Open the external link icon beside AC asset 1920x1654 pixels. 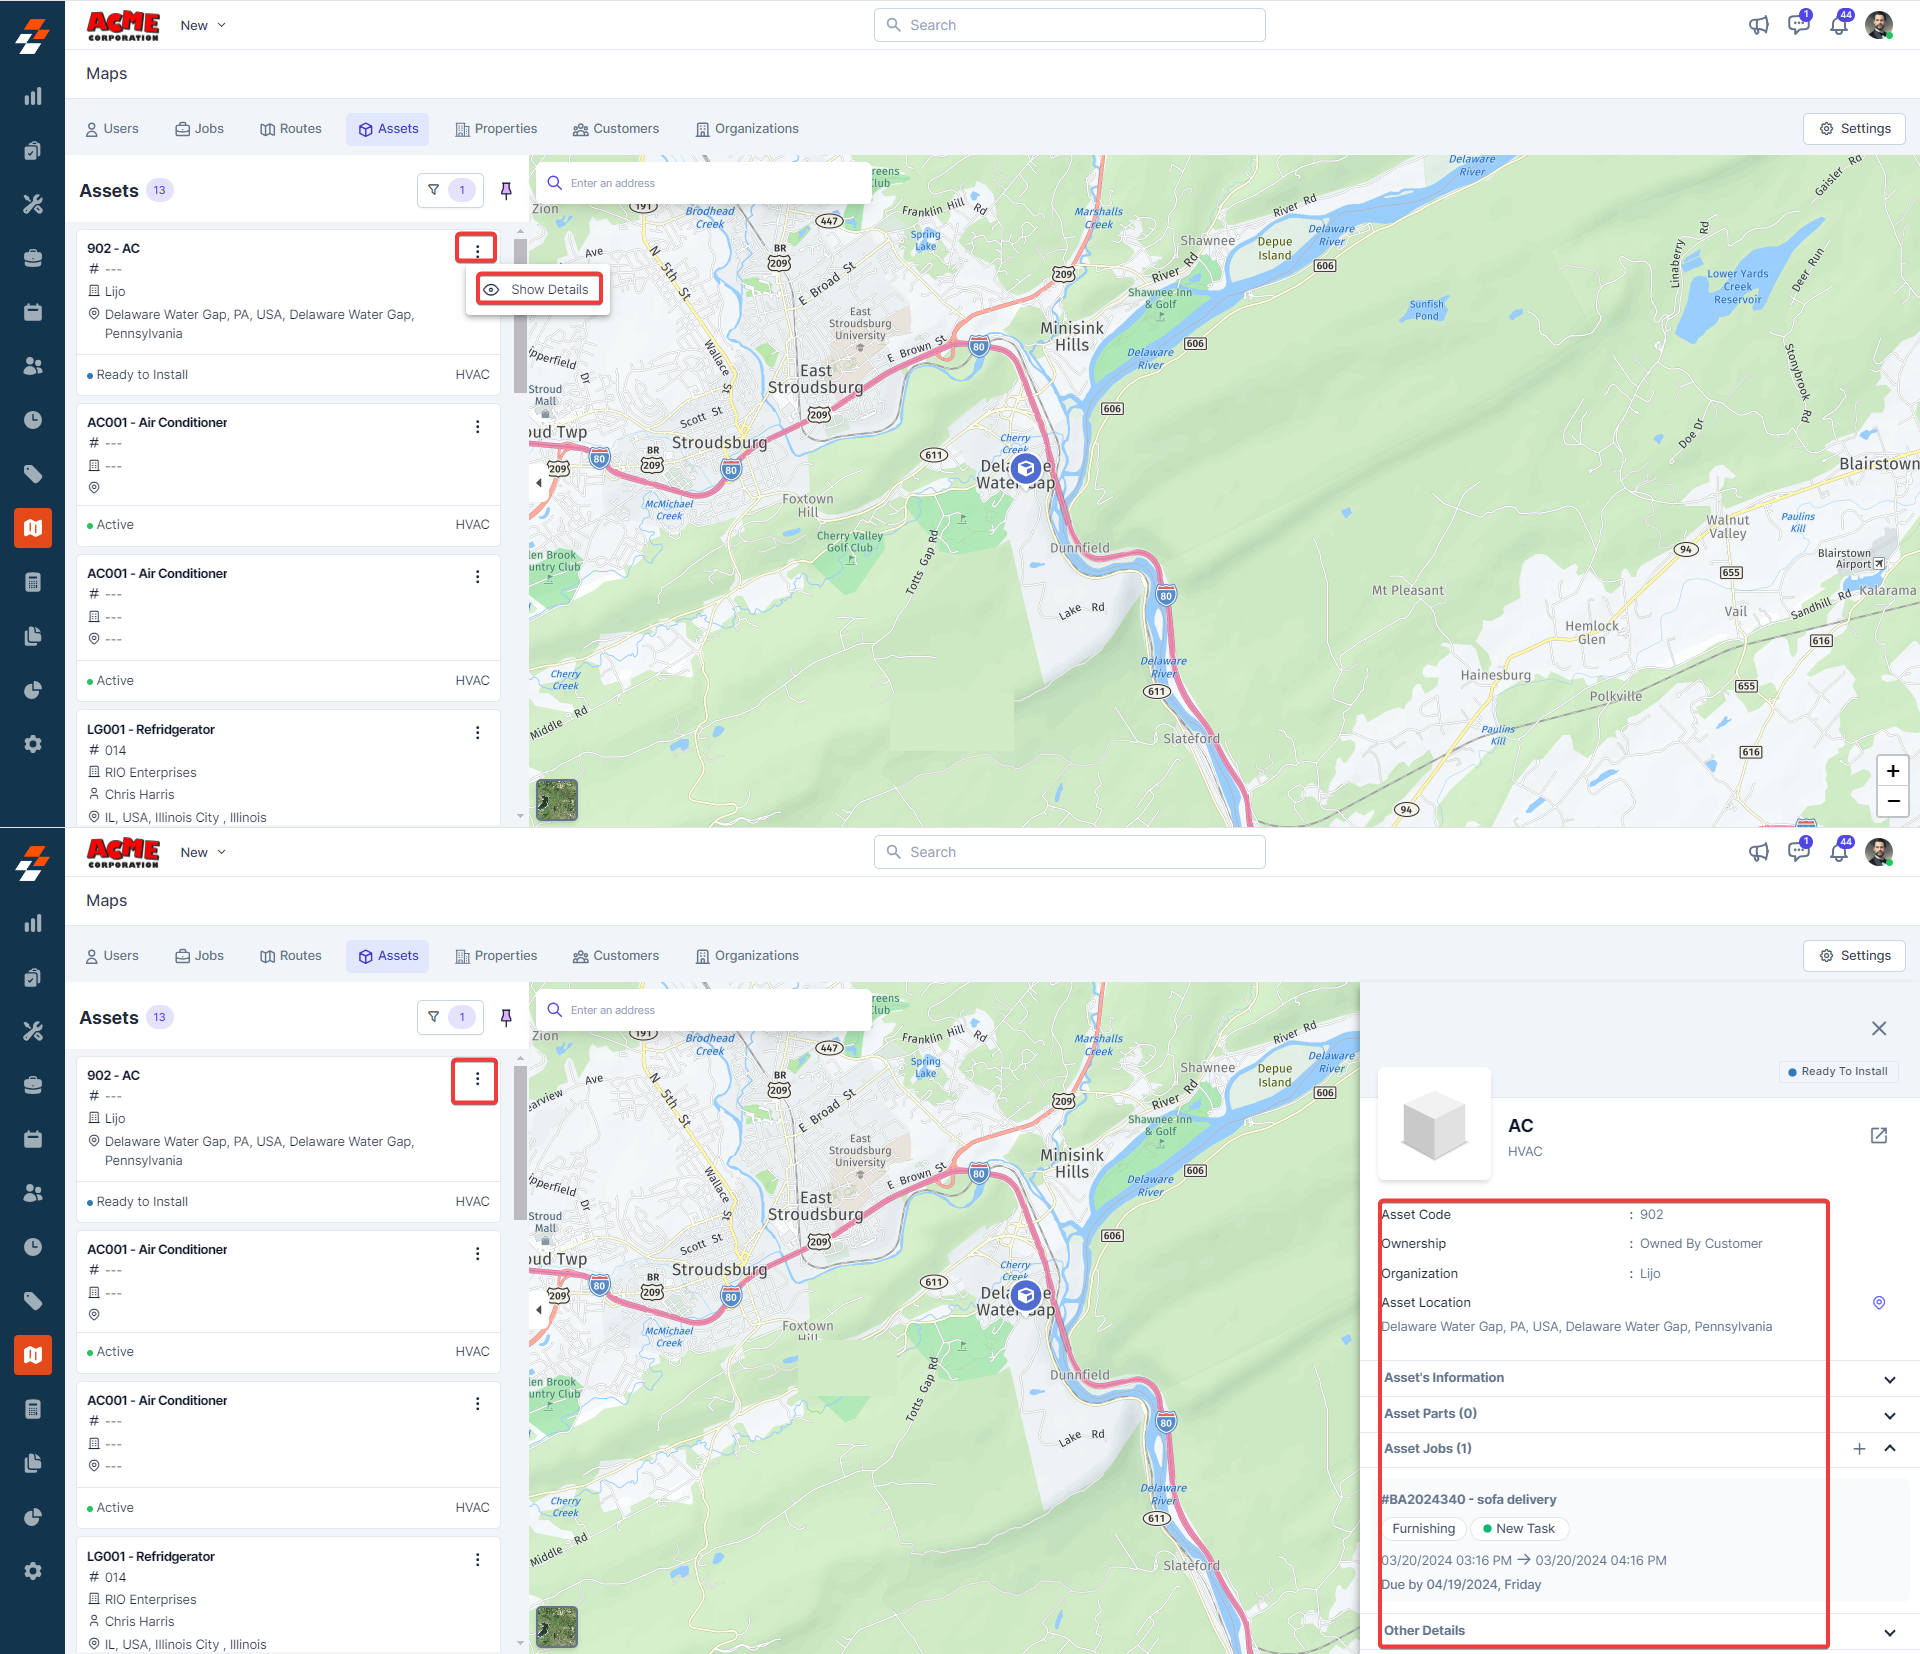(1878, 1135)
